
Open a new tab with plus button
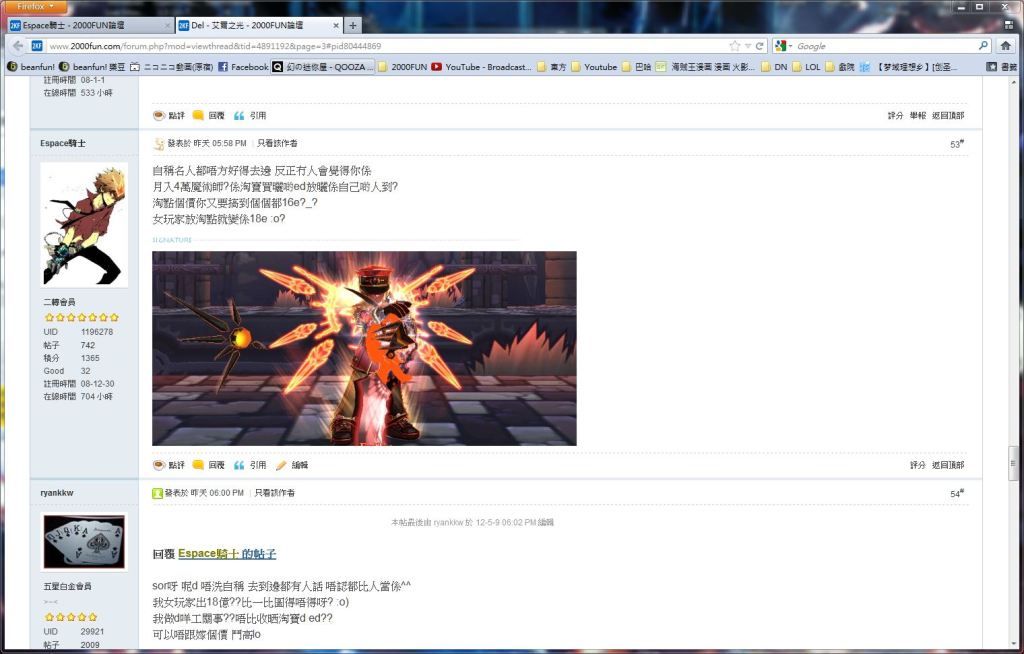353,25
